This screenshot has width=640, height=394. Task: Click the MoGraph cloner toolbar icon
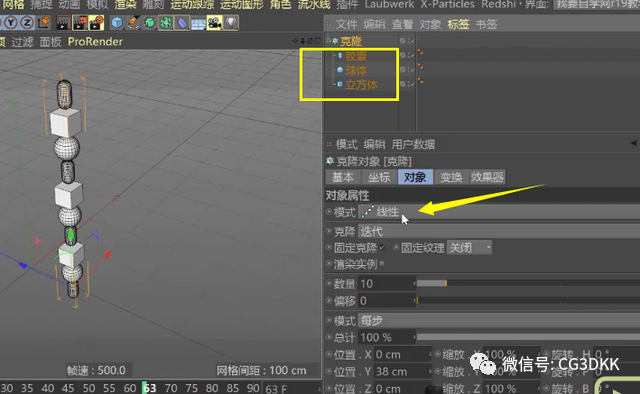(166, 23)
